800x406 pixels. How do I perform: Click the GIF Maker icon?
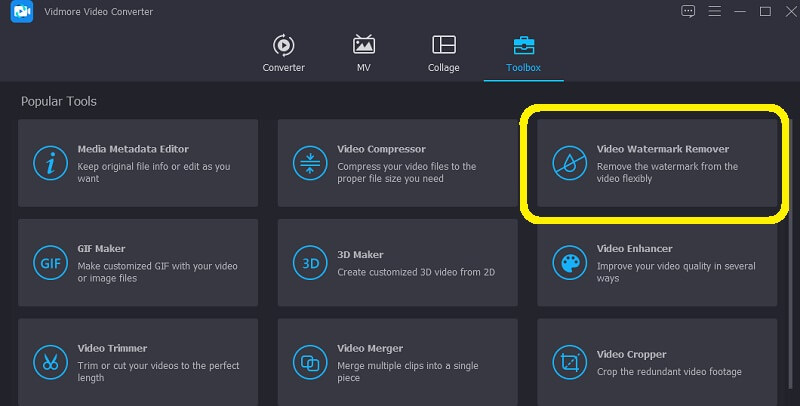click(x=51, y=263)
